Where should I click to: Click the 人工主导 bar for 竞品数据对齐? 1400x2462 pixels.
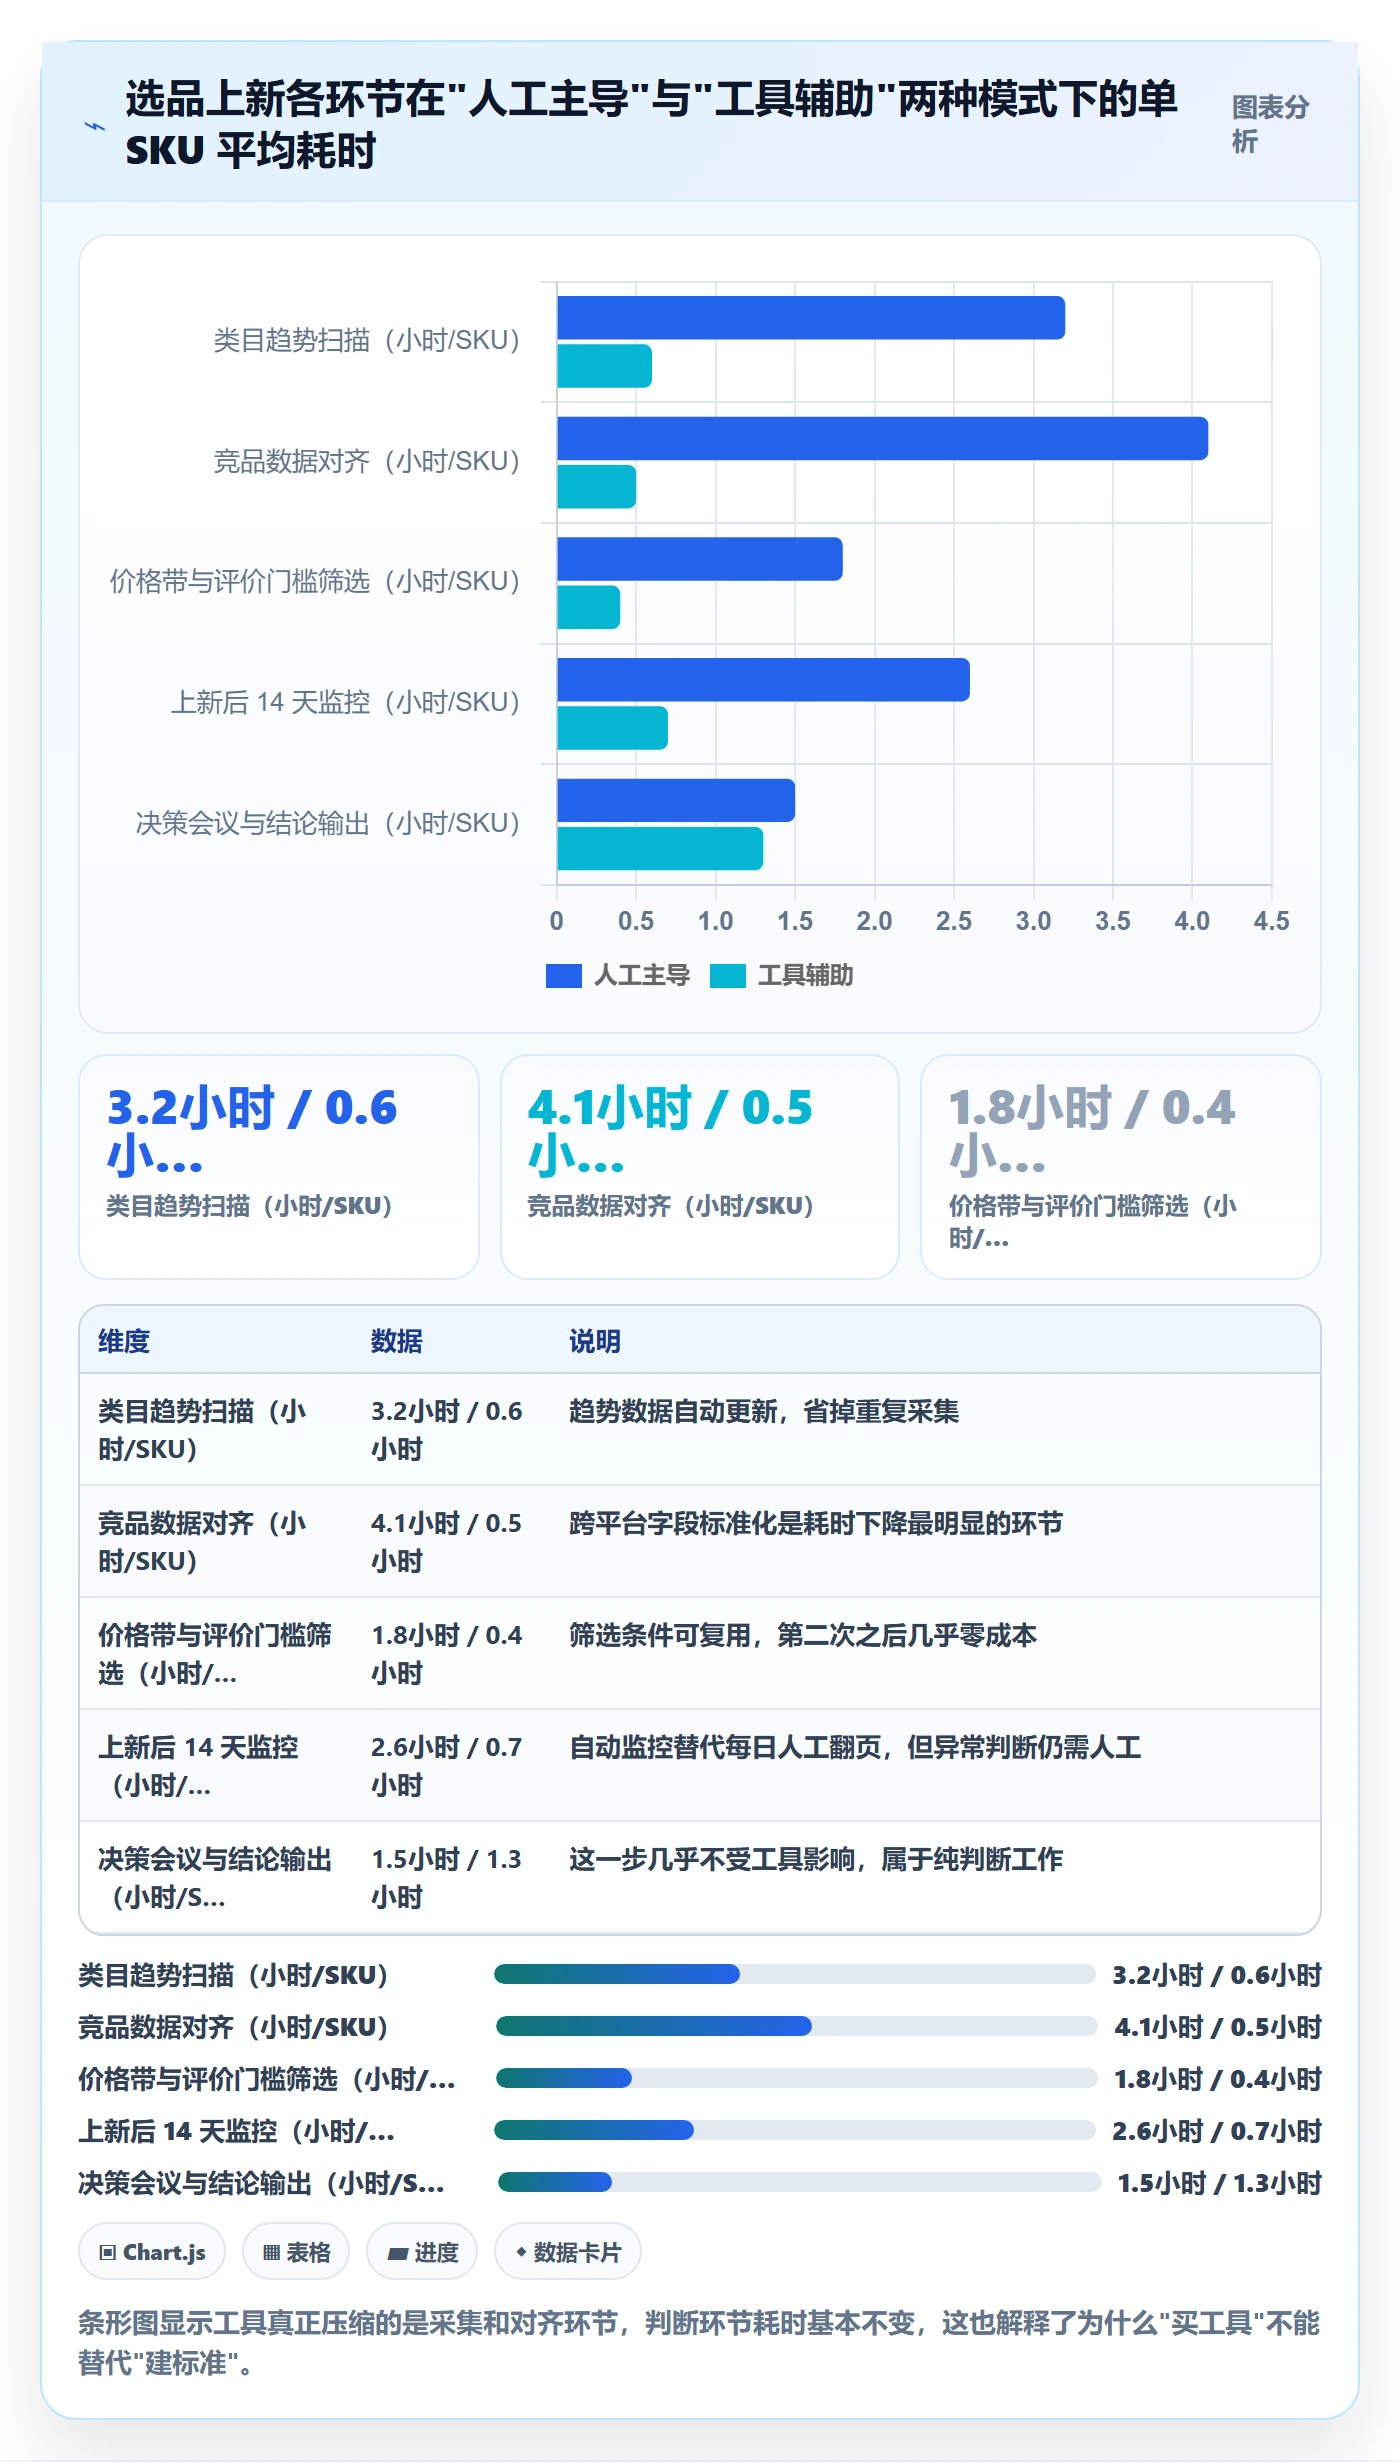point(882,439)
